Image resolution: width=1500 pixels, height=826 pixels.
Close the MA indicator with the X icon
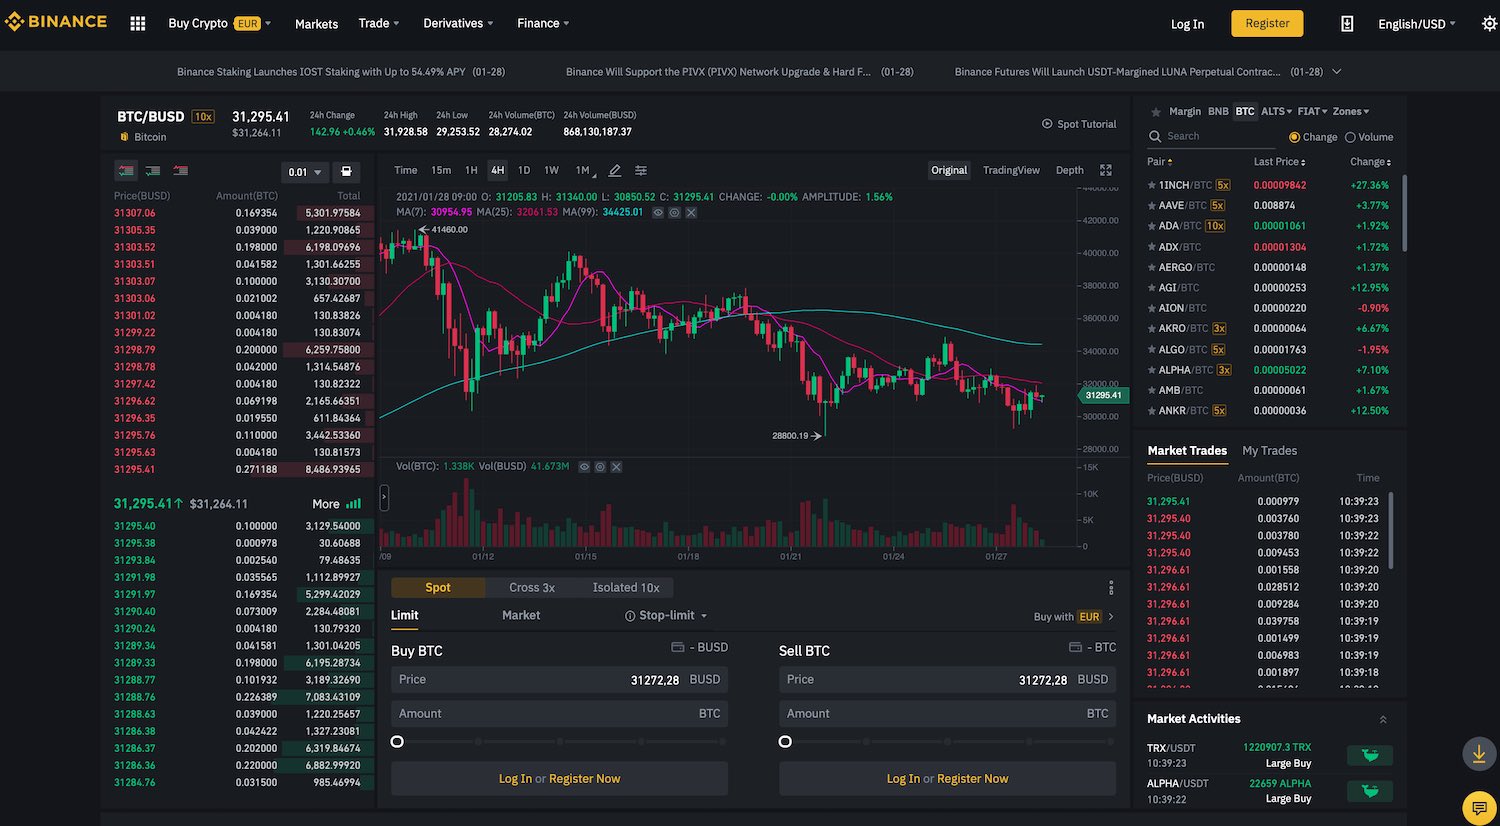coord(690,213)
